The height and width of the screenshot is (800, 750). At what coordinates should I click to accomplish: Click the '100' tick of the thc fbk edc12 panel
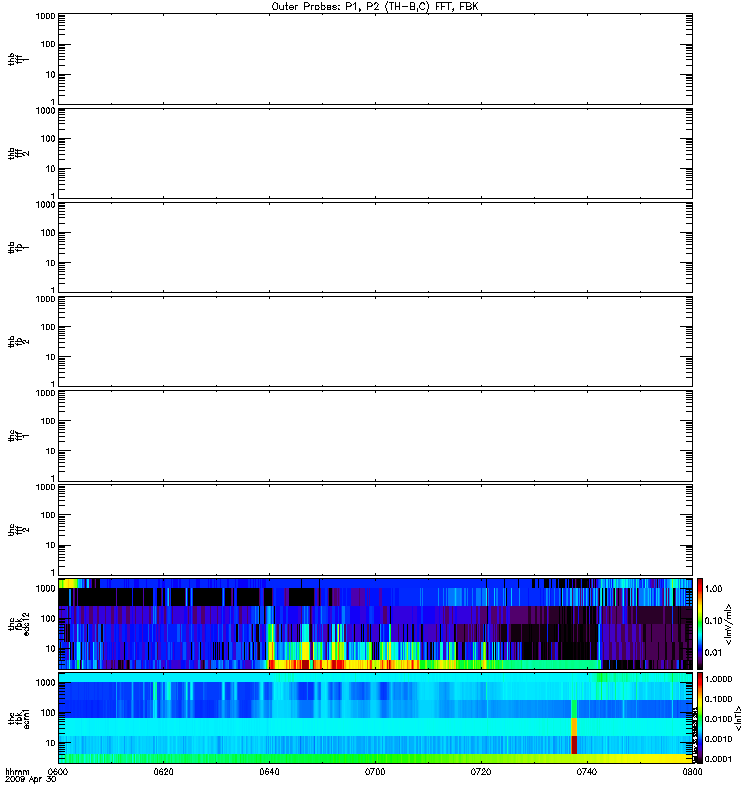coord(47,619)
